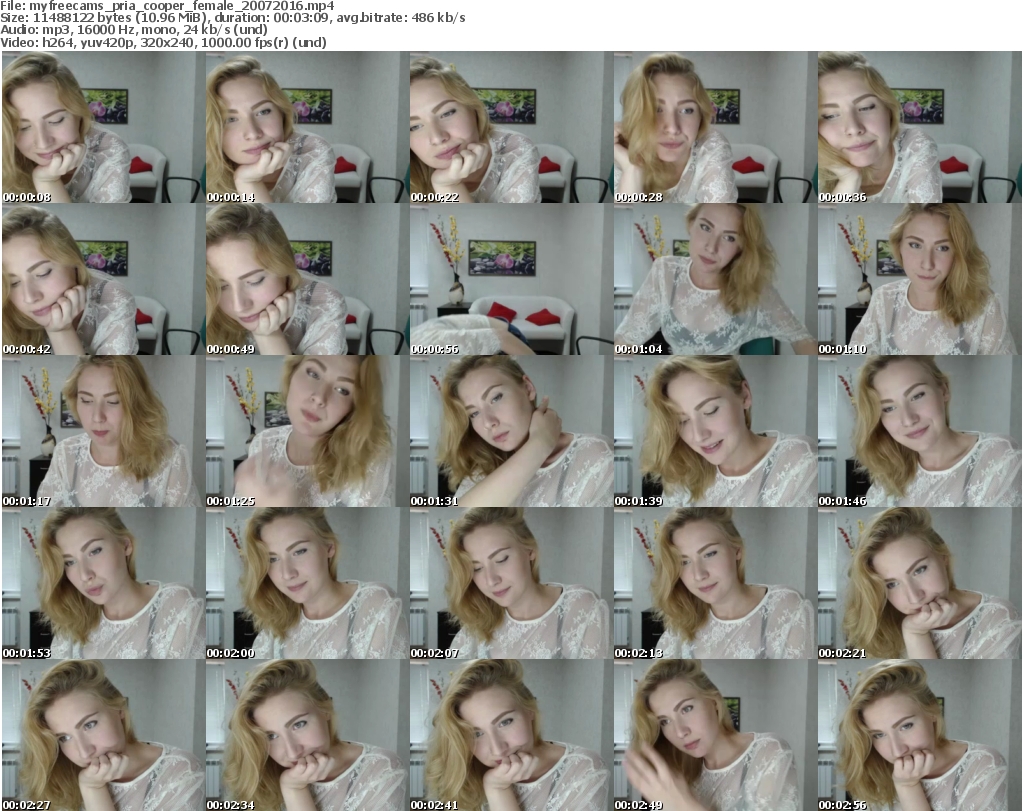Screen dimensions: 1024x811
Task: Select the thumbnail timestamped 00:00:28
Action: point(715,127)
